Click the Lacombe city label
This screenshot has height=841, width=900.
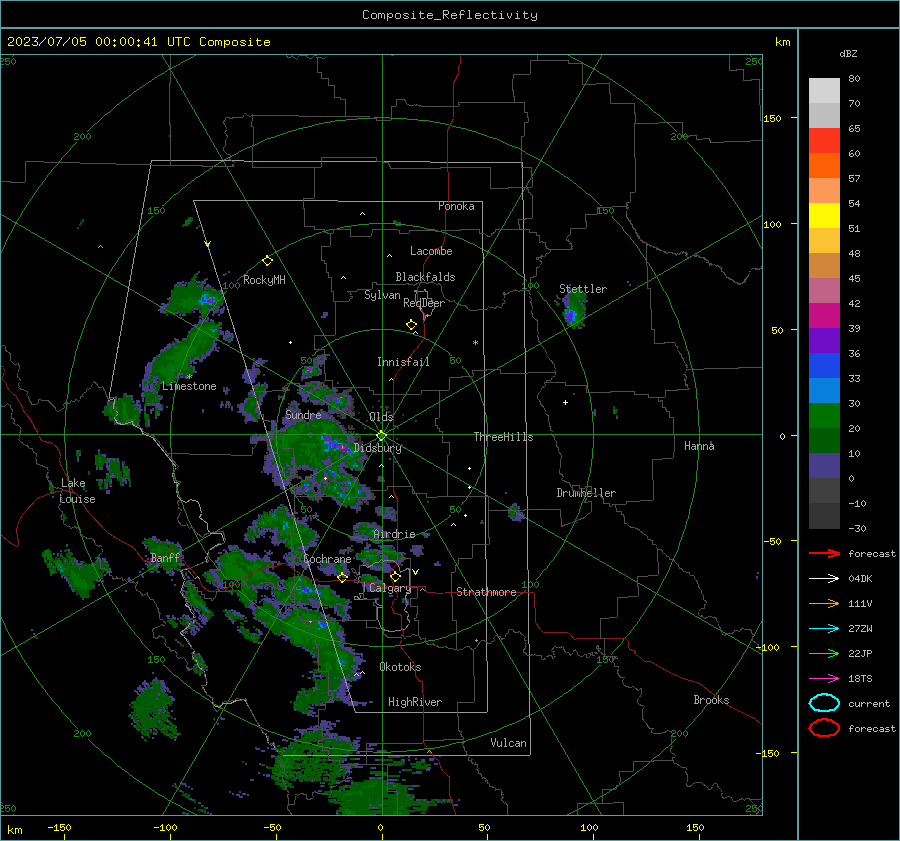tap(431, 251)
